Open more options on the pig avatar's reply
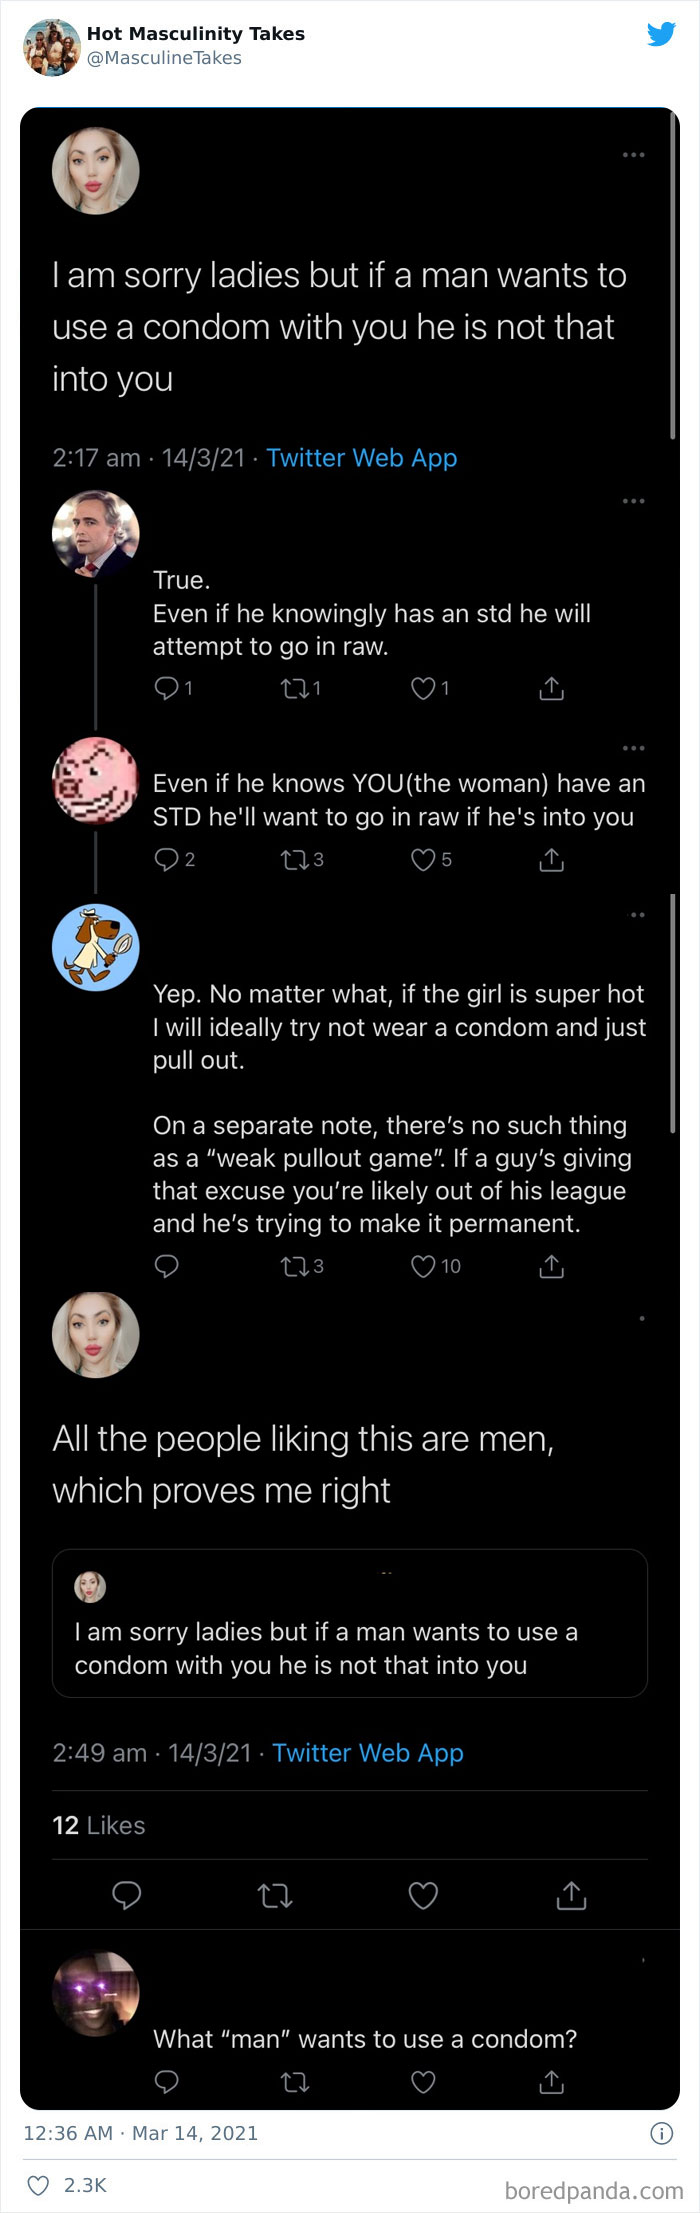The image size is (700, 2213). (x=634, y=747)
